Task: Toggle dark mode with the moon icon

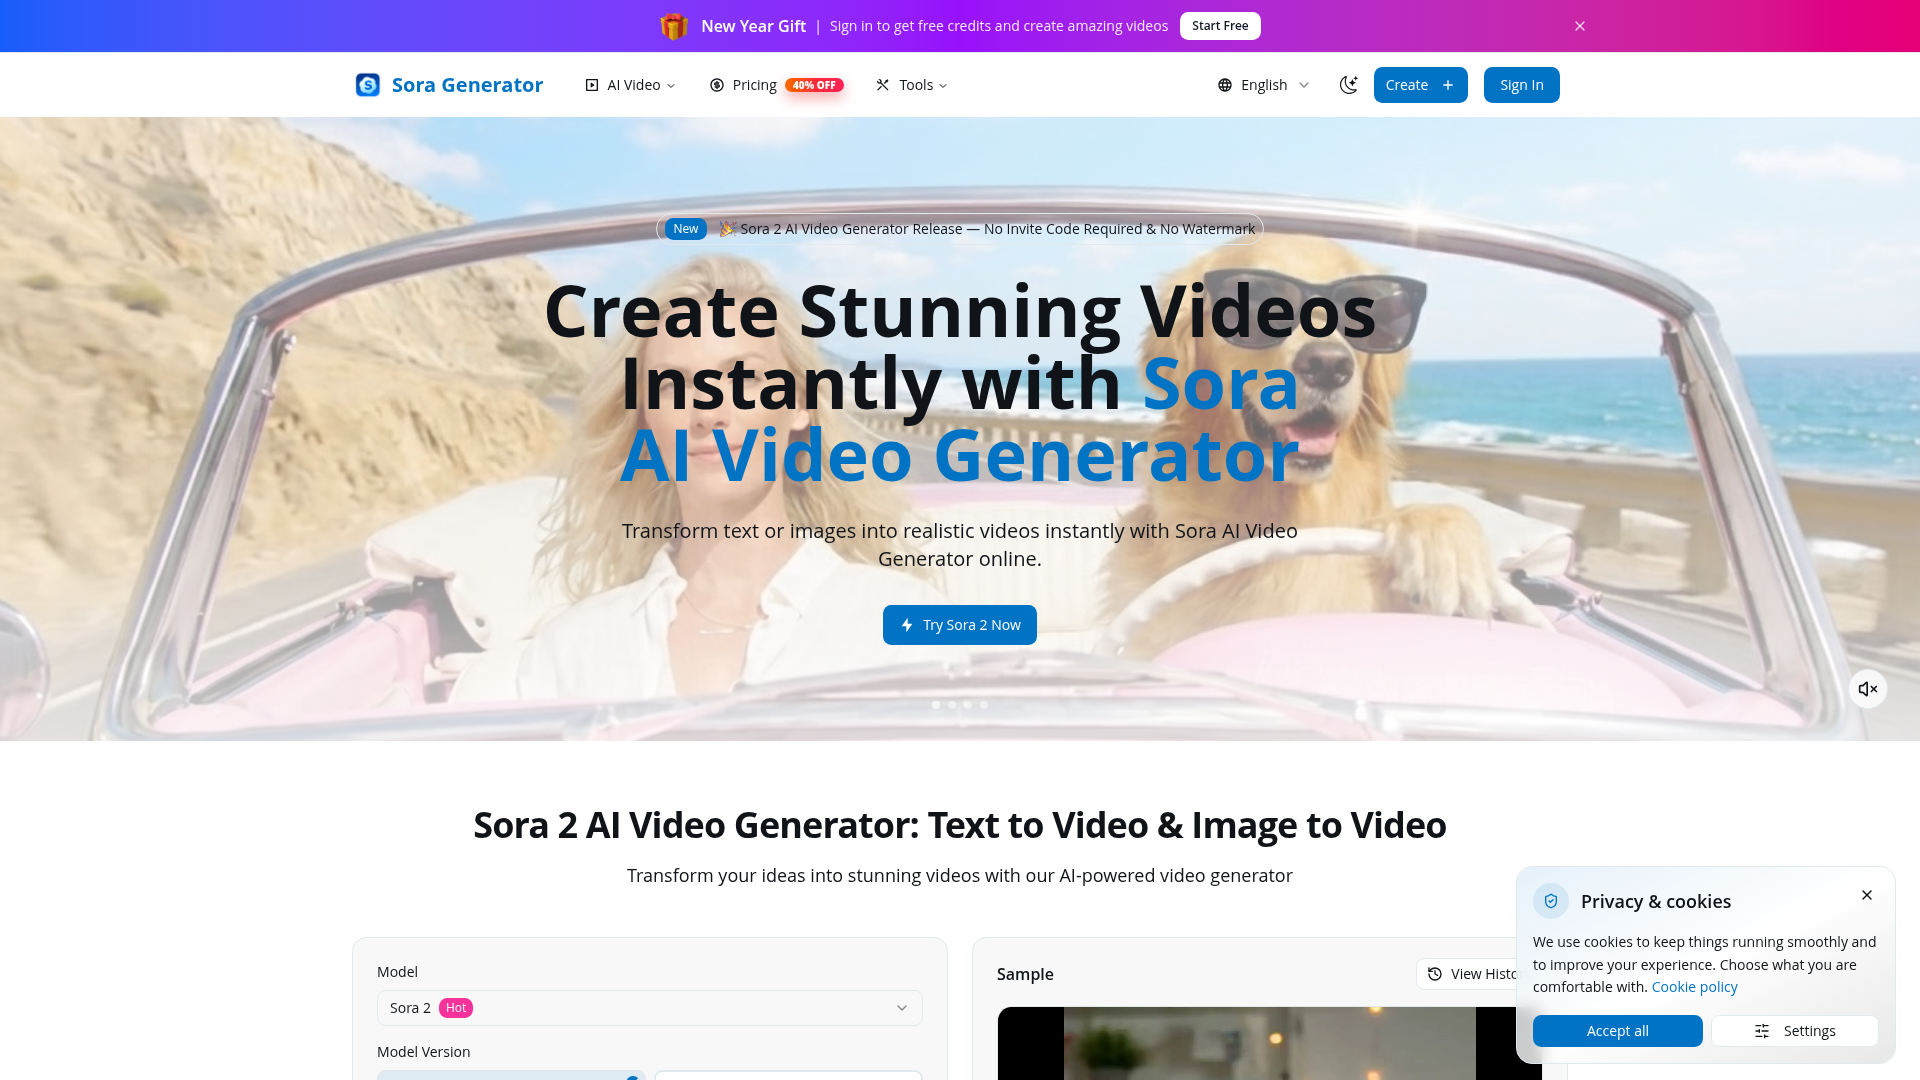Action: (x=1349, y=85)
